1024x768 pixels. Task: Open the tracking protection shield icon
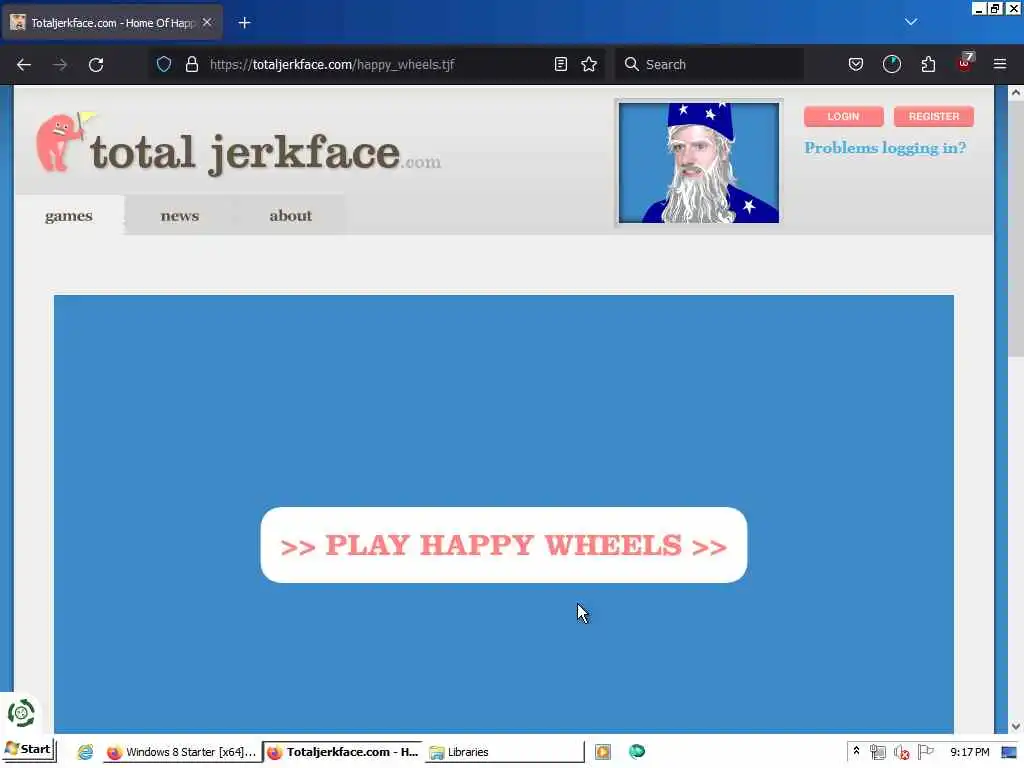(x=164, y=64)
